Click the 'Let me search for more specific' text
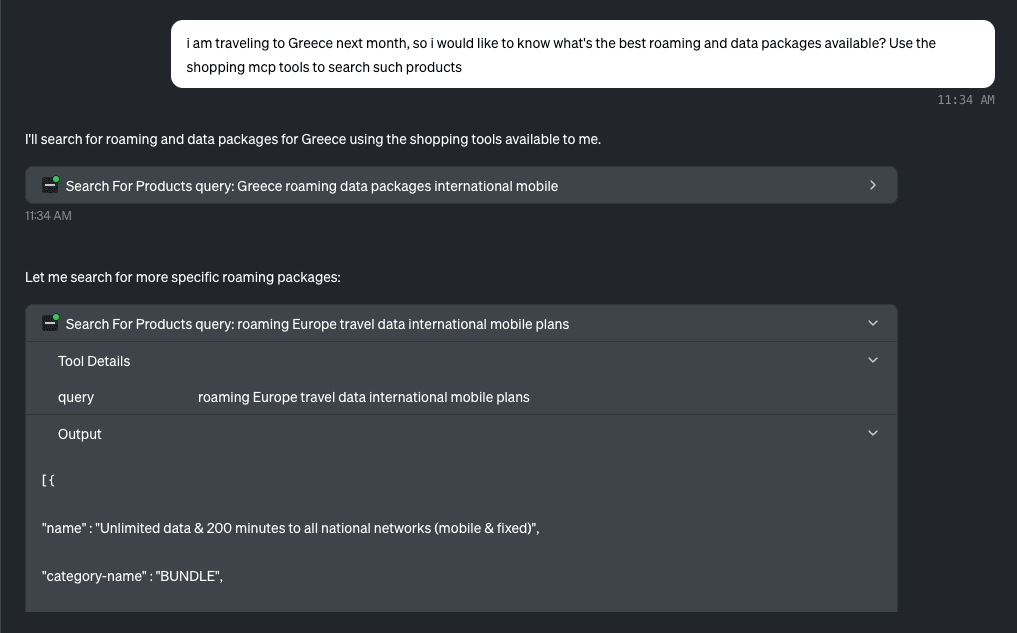 pos(182,277)
